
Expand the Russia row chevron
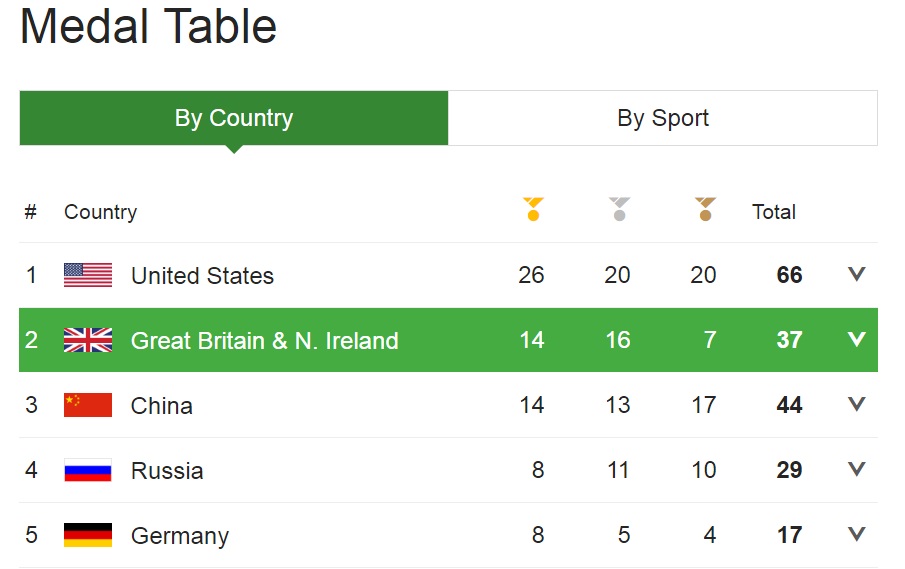(x=857, y=469)
